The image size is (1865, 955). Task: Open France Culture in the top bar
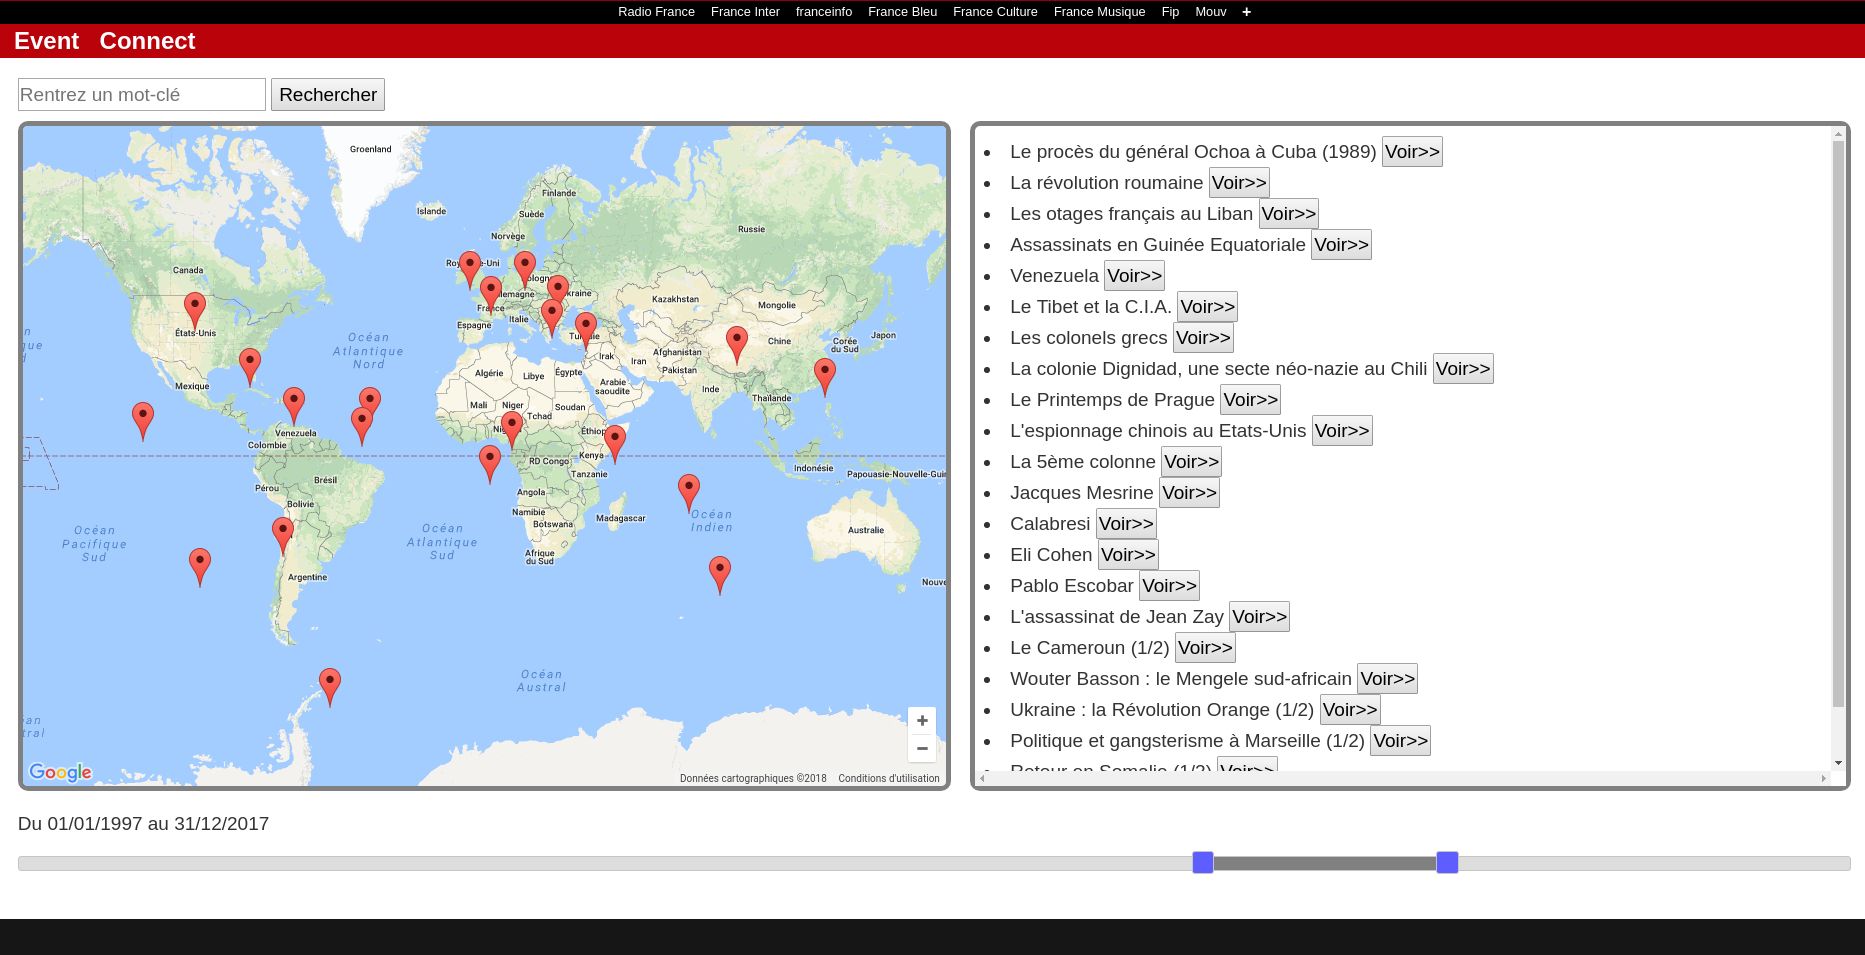point(995,12)
